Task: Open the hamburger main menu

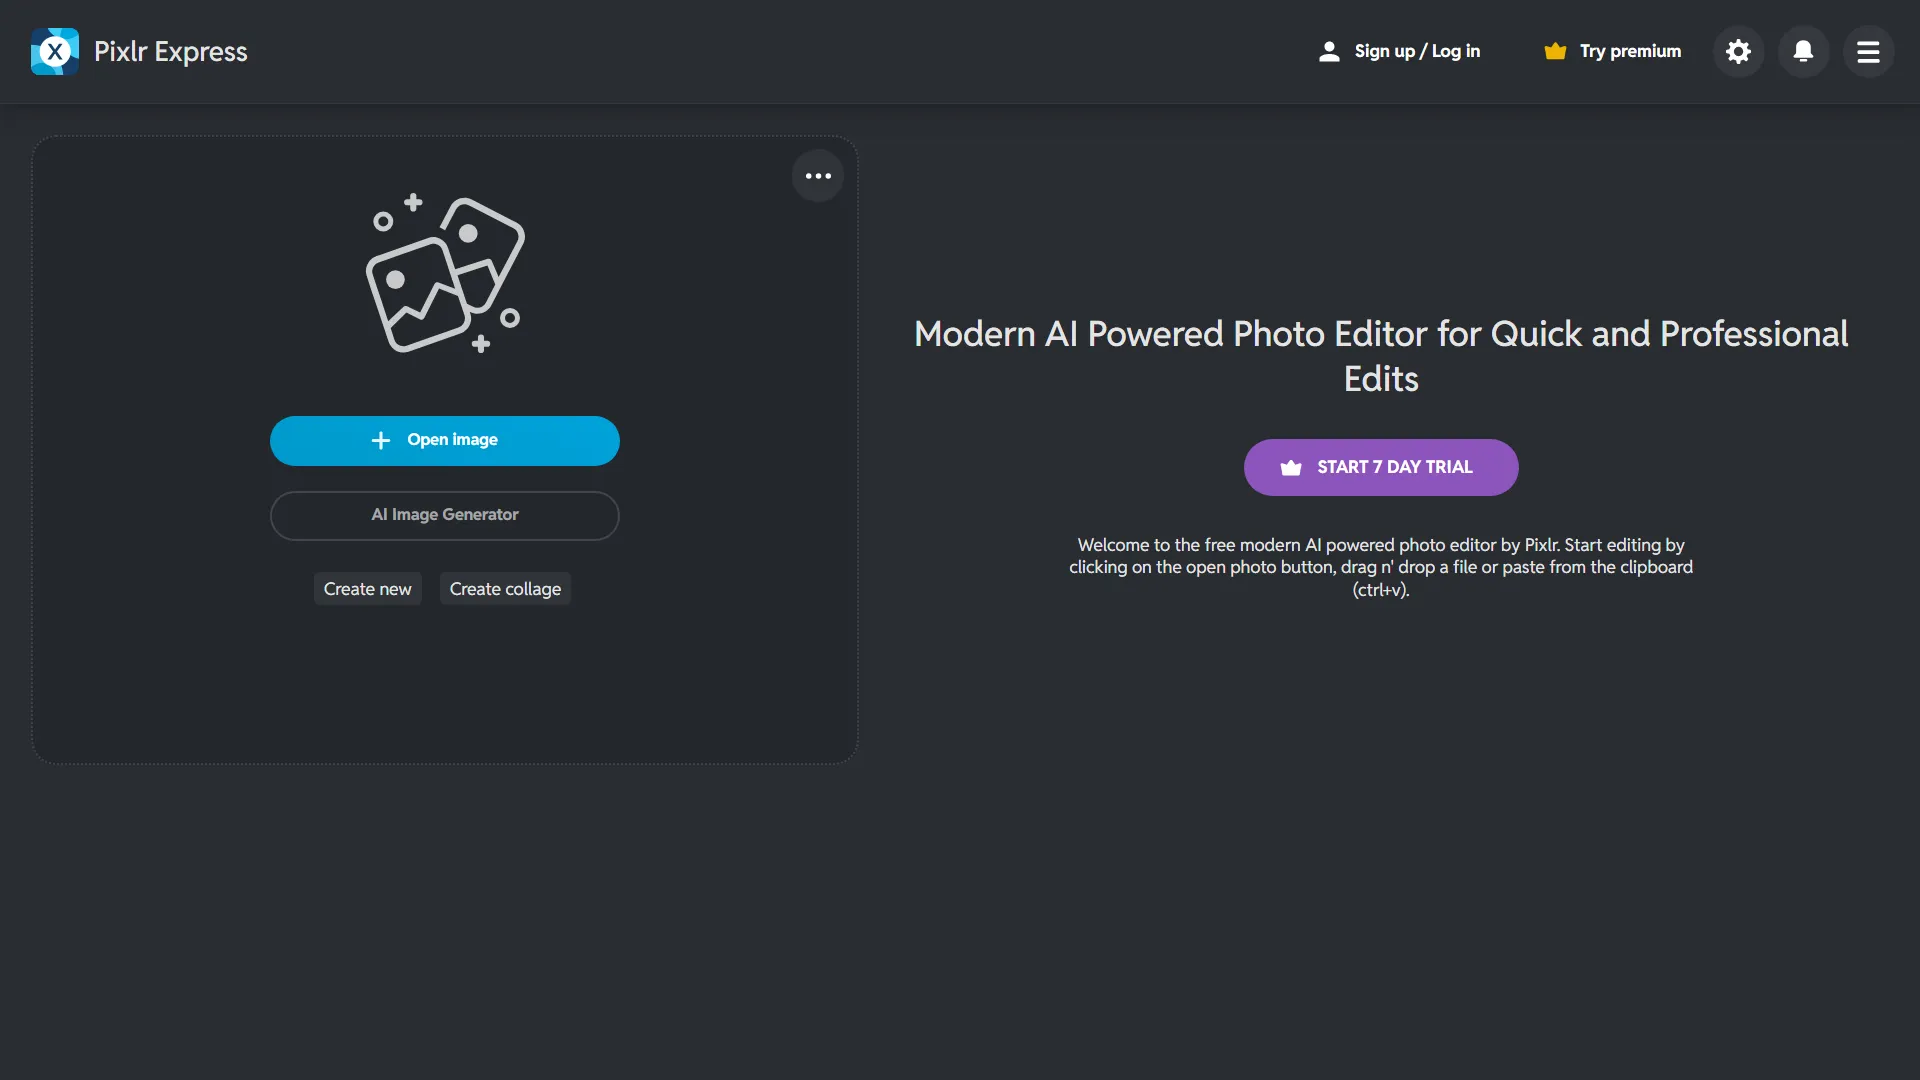Action: (1869, 51)
